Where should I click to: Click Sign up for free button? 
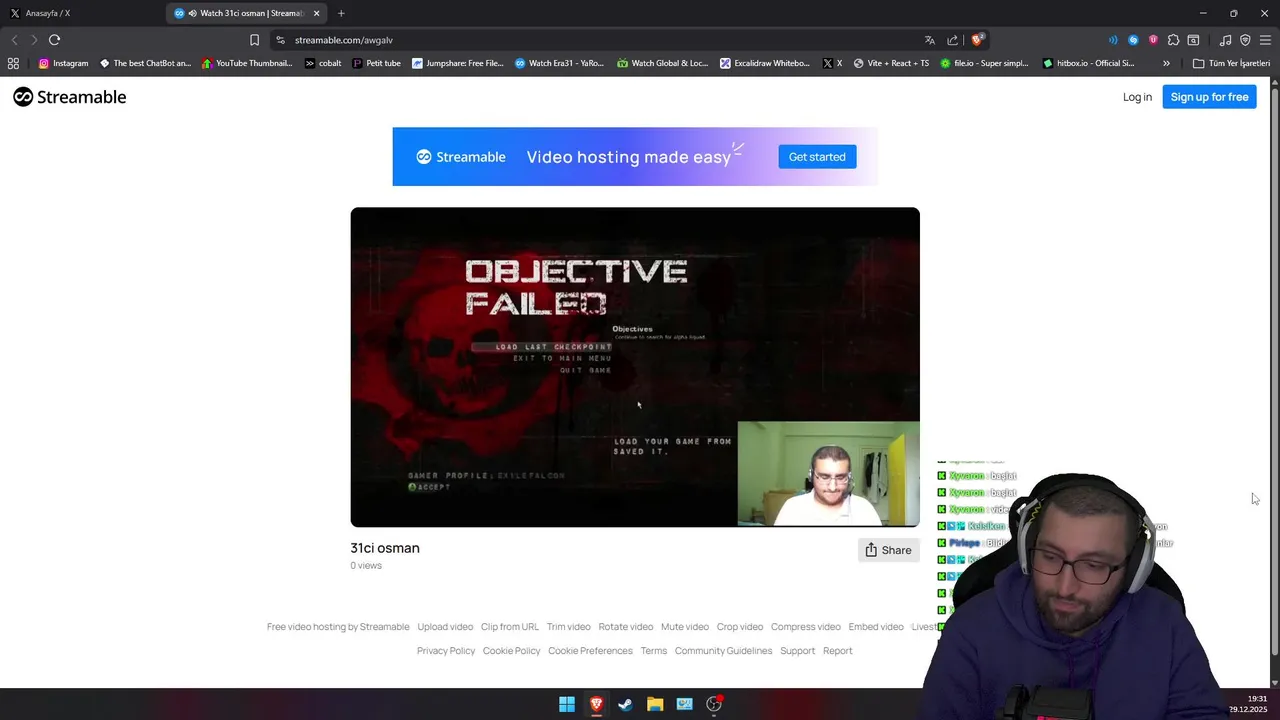tap(1209, 97)
